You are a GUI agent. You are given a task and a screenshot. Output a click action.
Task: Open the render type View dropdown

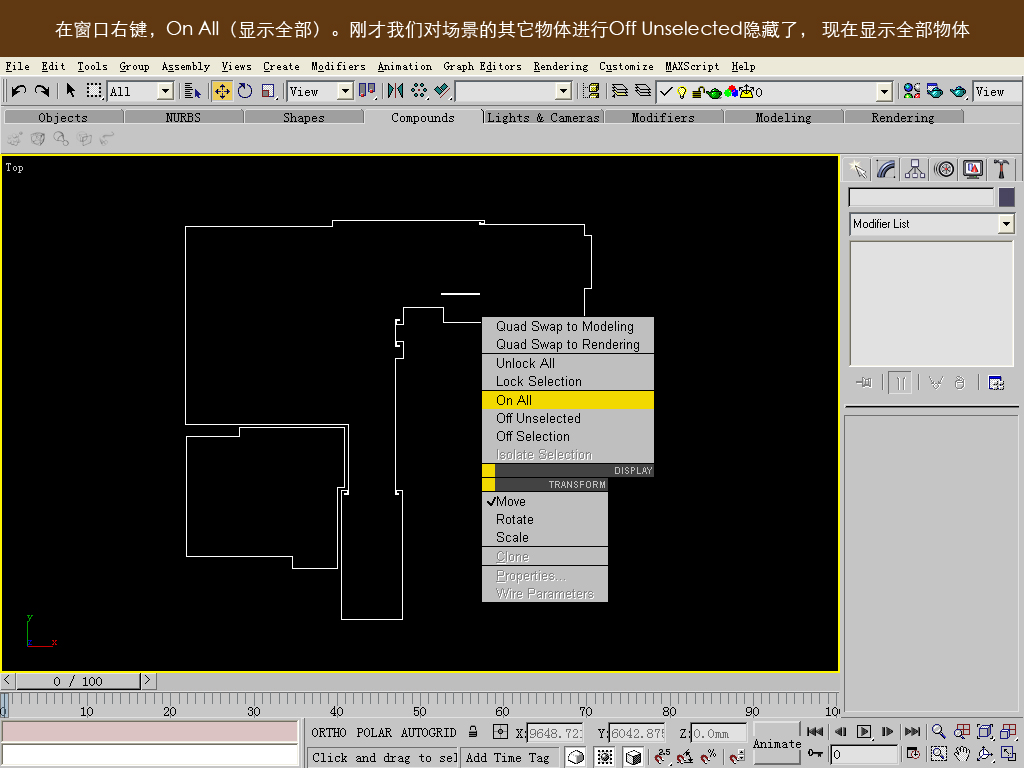[996, 91]
